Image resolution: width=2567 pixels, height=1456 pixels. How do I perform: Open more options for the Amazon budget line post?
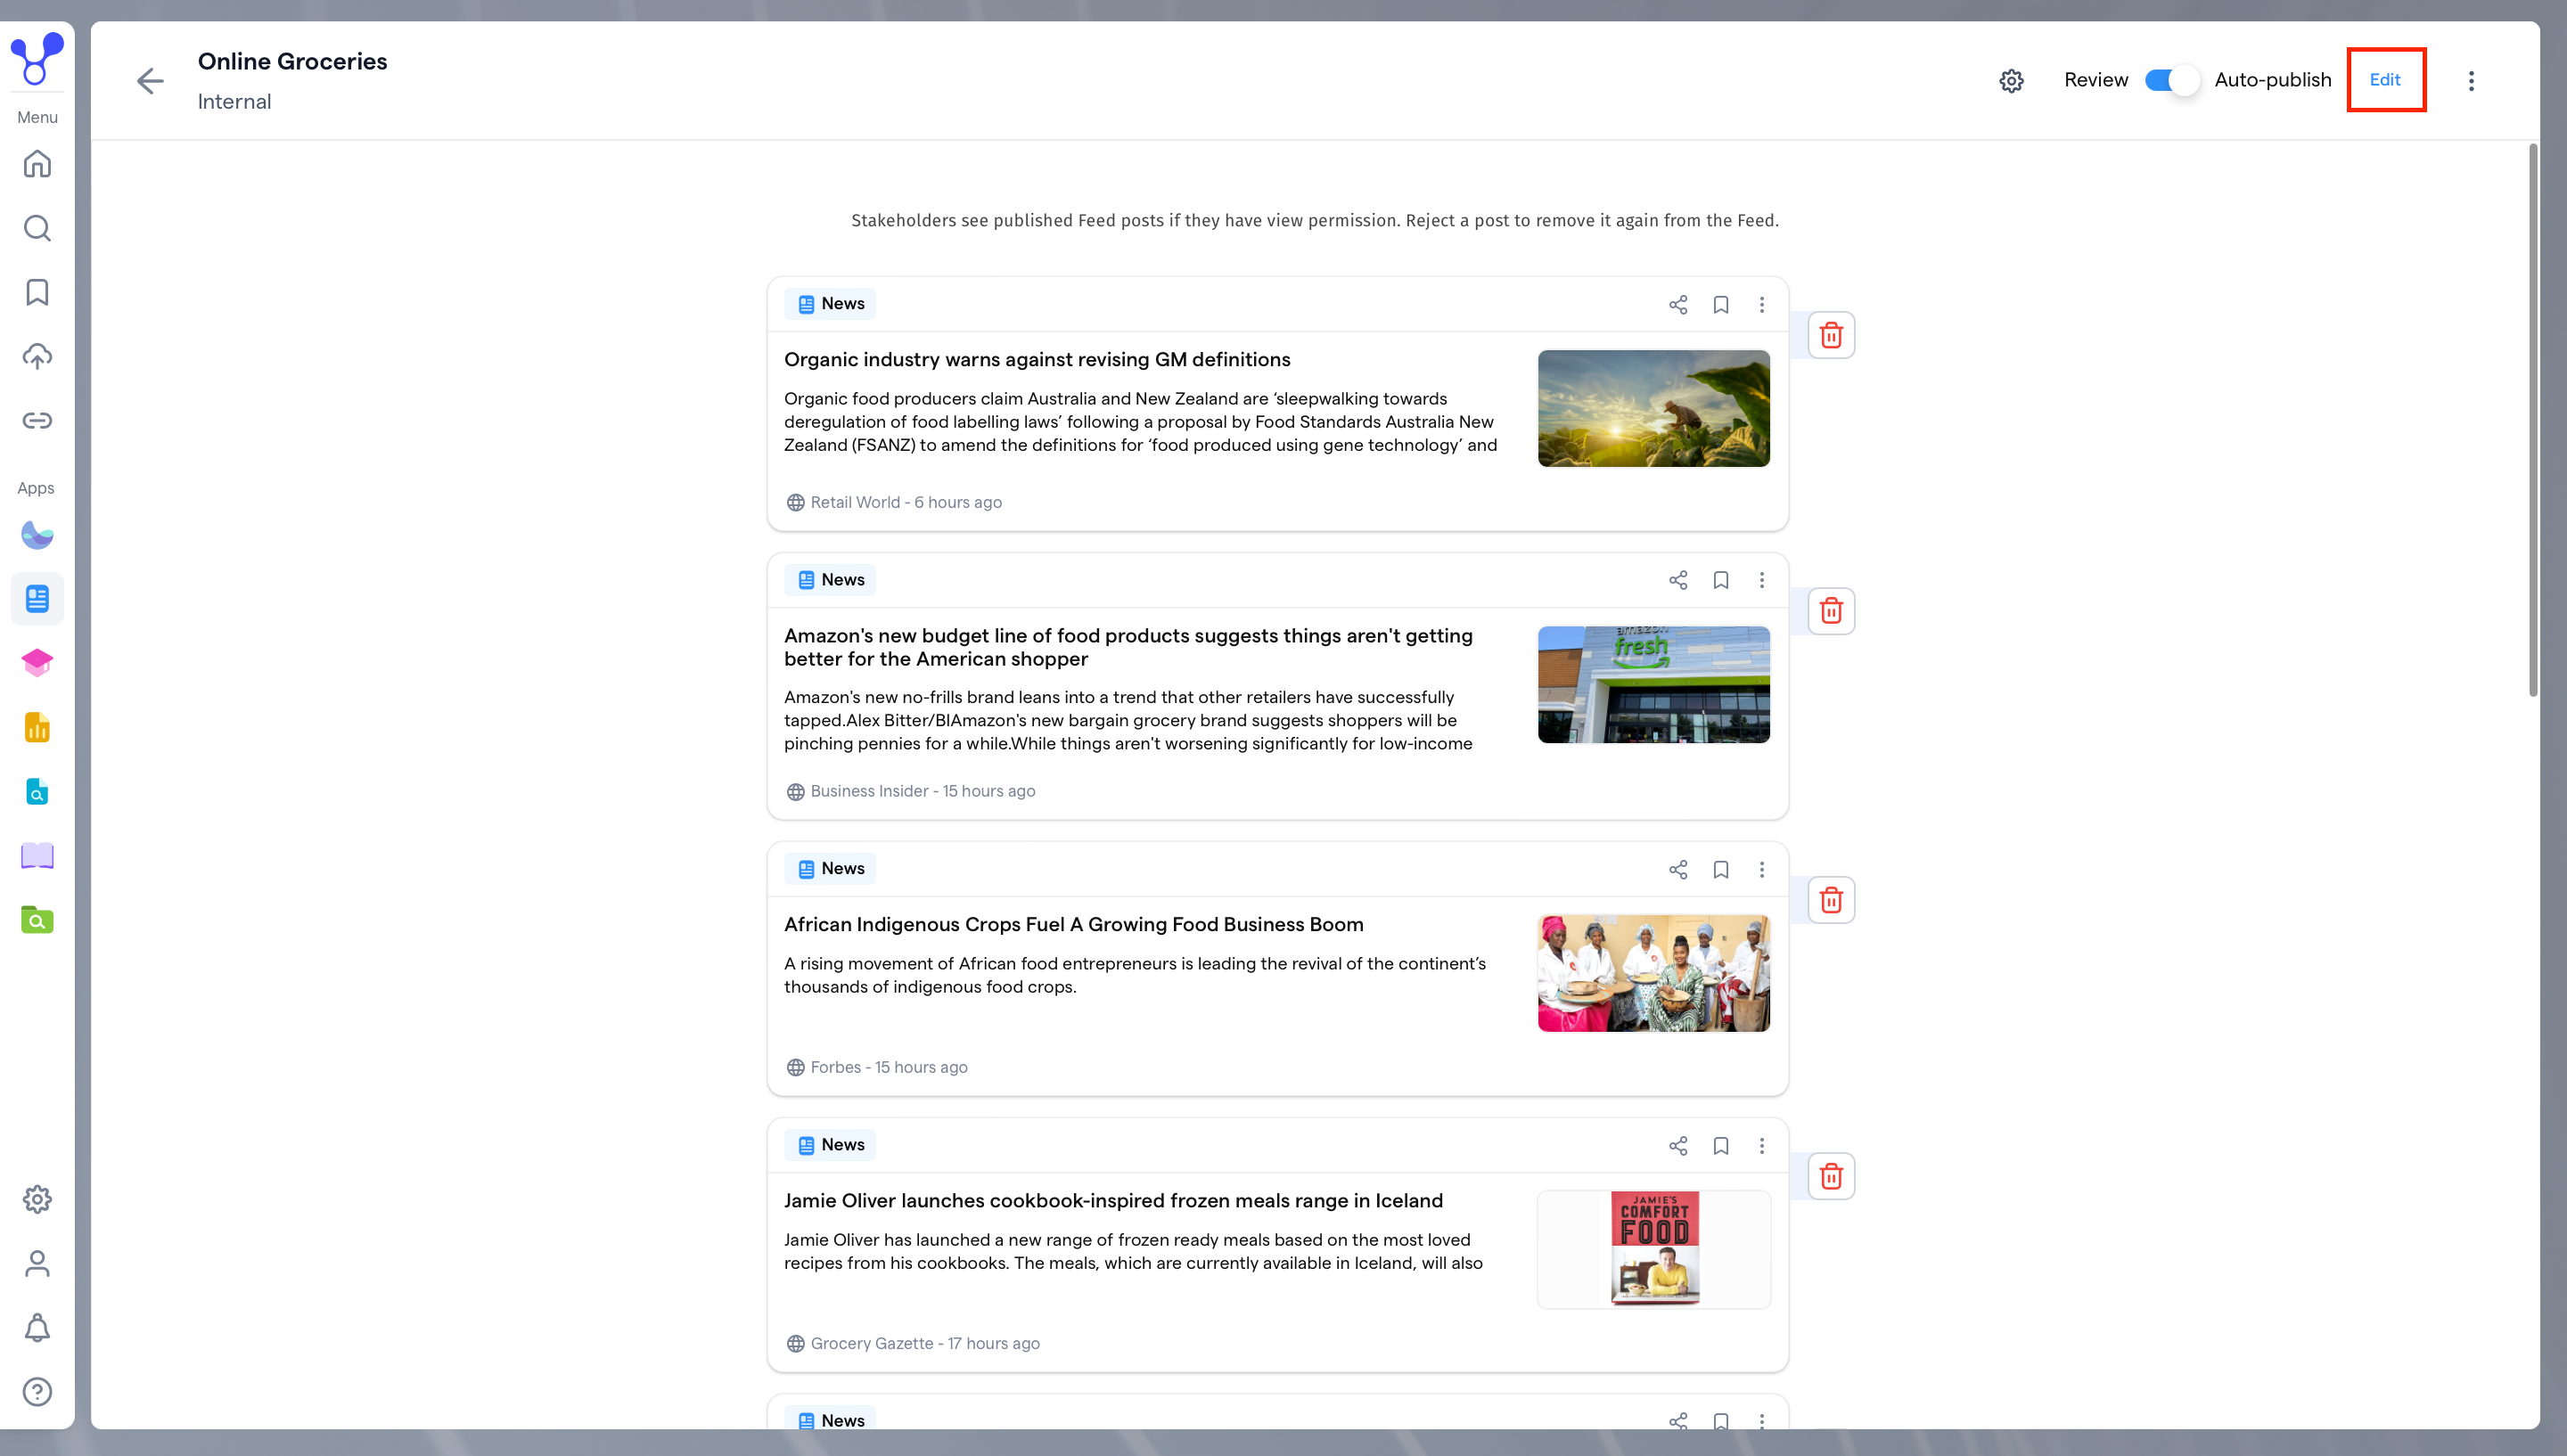tap(1762, 580)
